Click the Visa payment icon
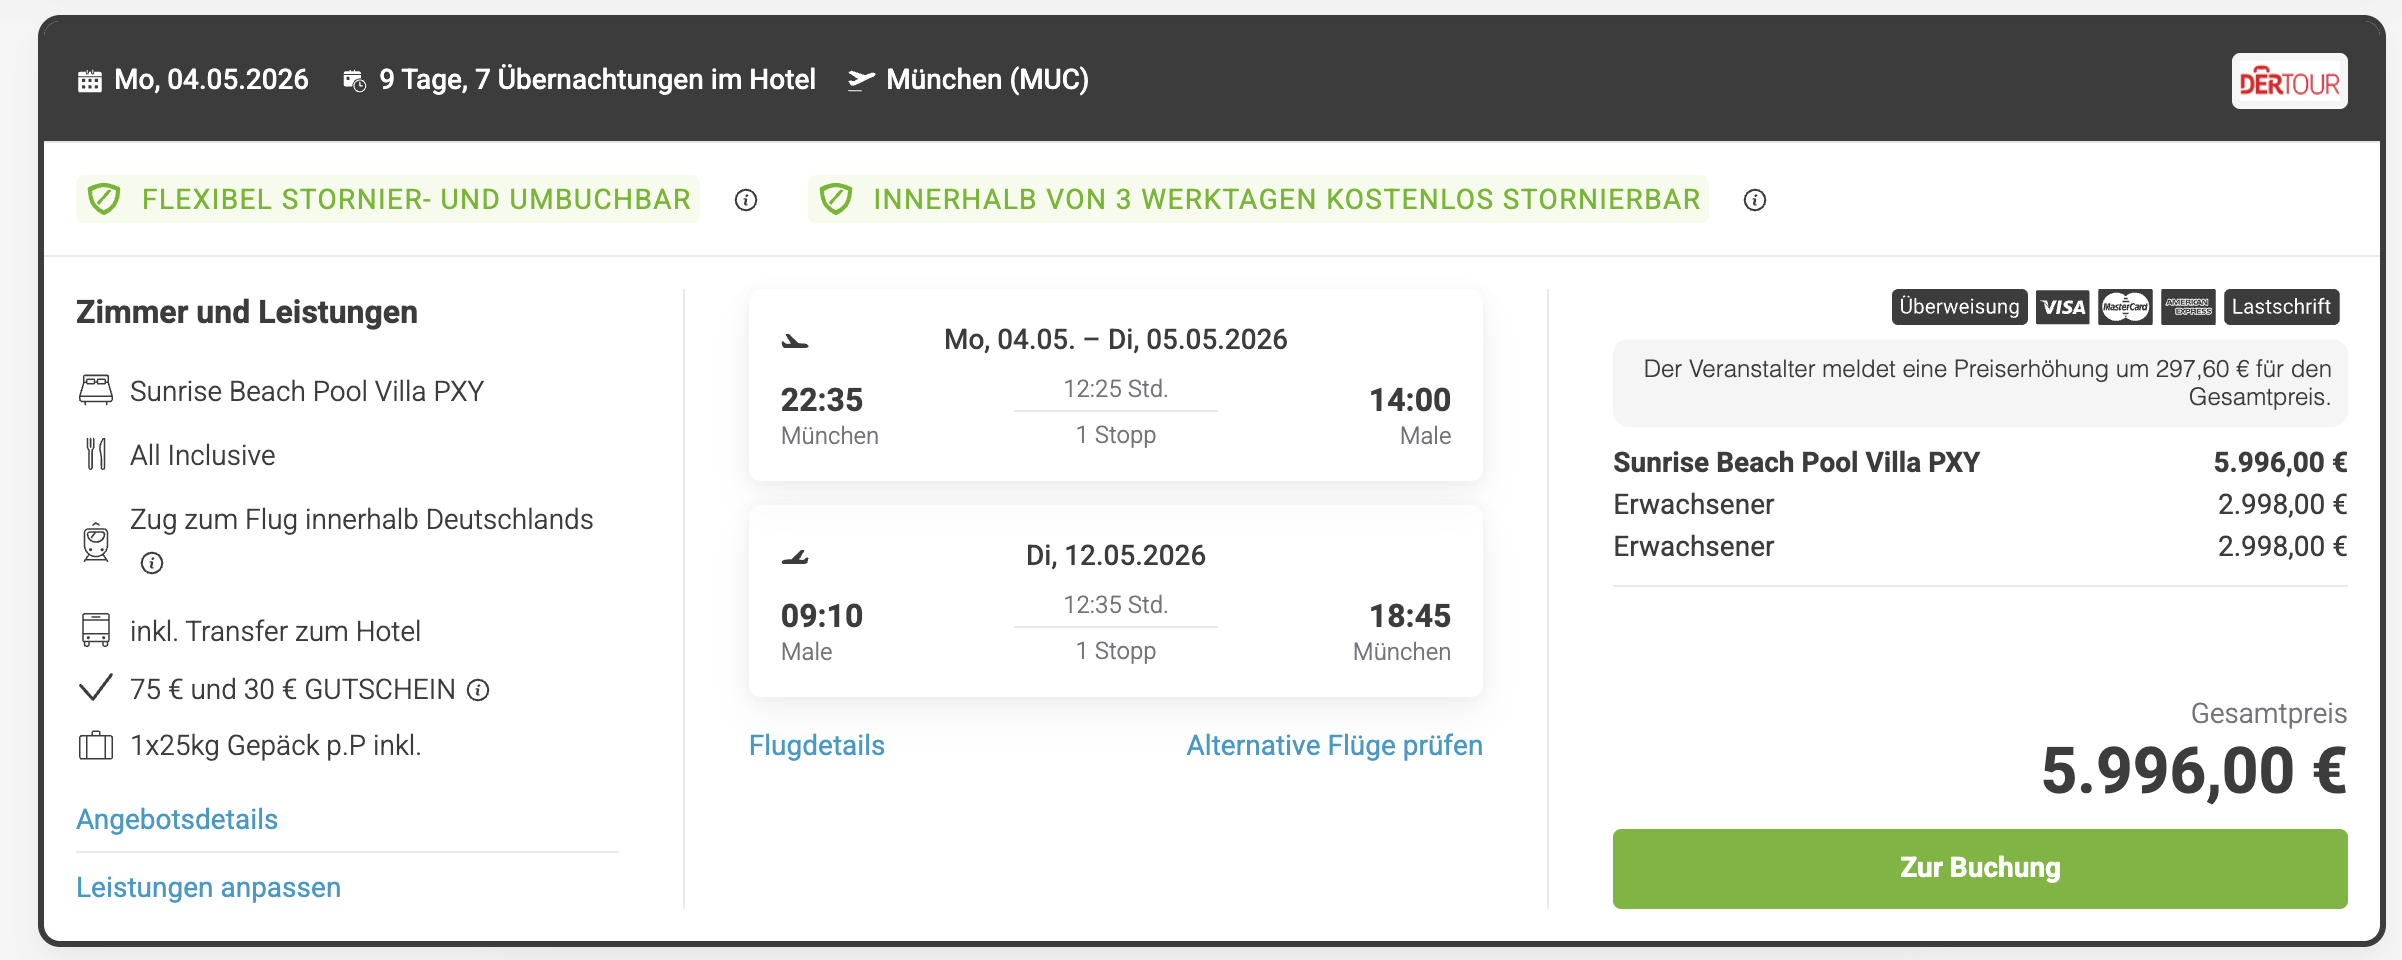The image size is (2402, 960). (2062, 307)
